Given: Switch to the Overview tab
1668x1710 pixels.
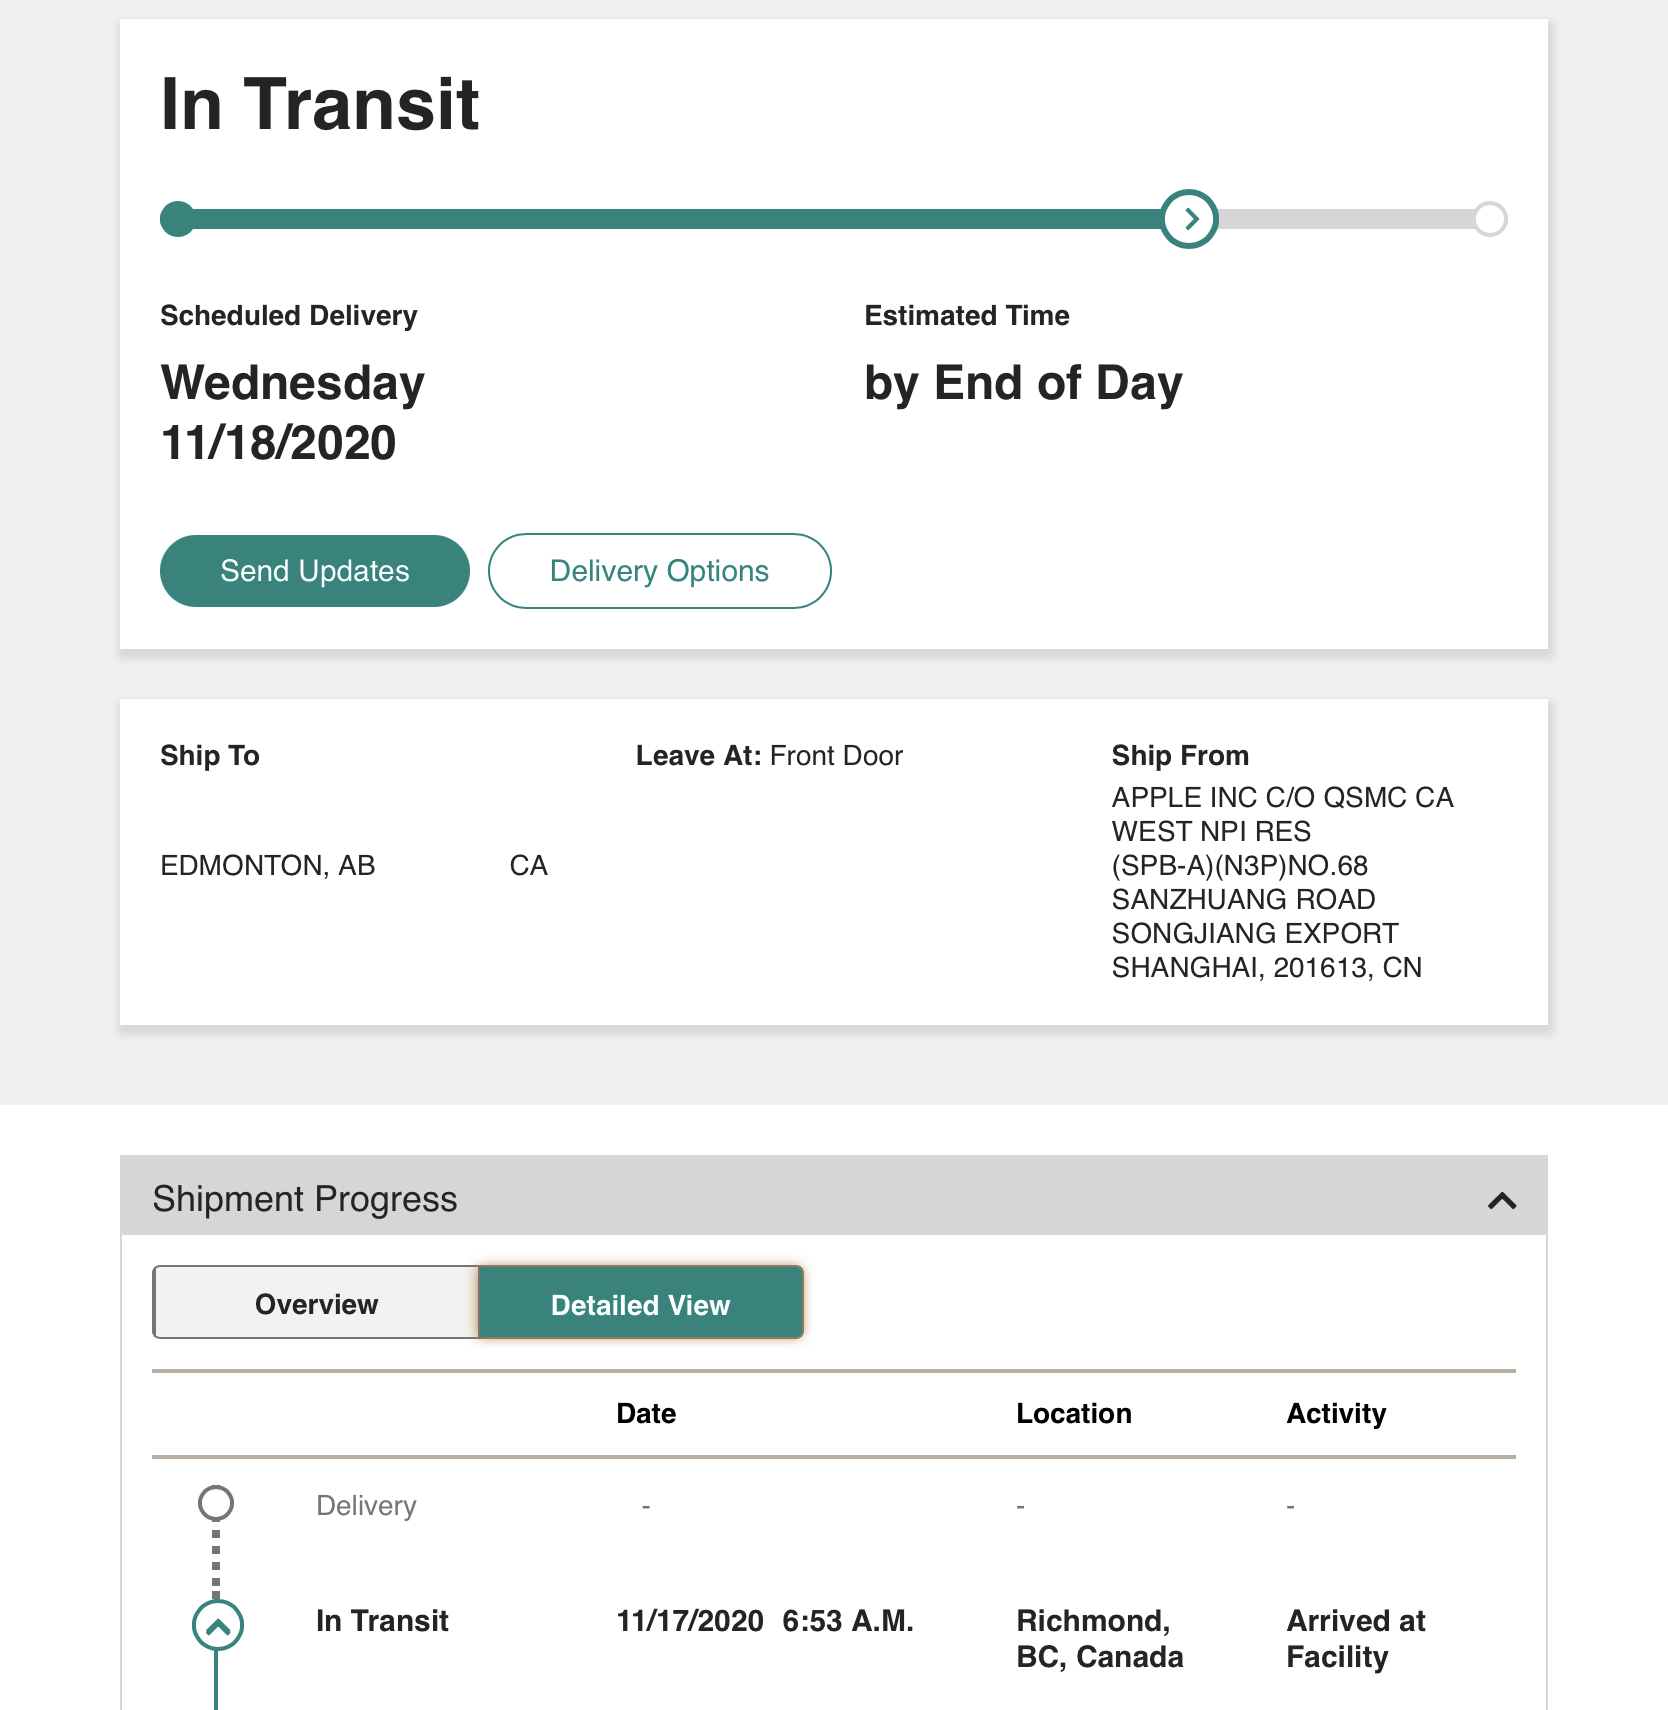Looking at the screenshot, I should [x=316, y=1303].
